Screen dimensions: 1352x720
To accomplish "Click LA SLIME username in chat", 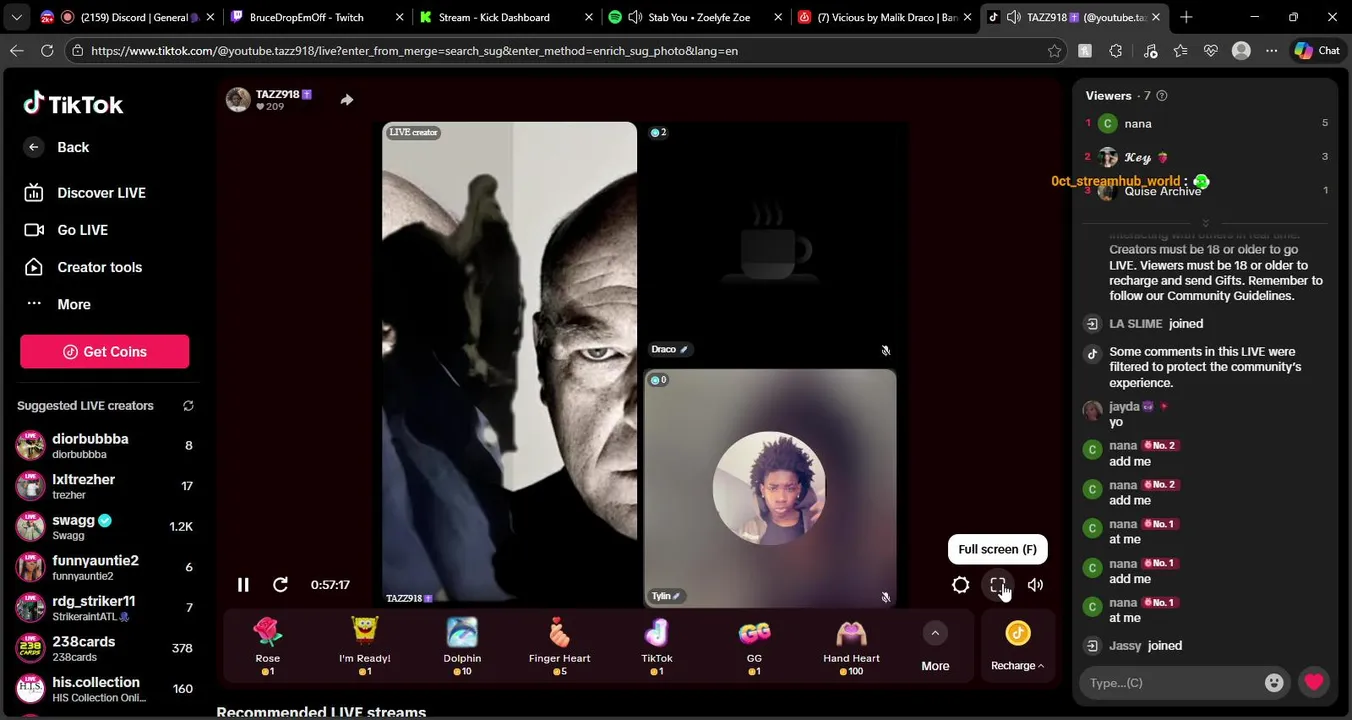I will [1136, 324].
